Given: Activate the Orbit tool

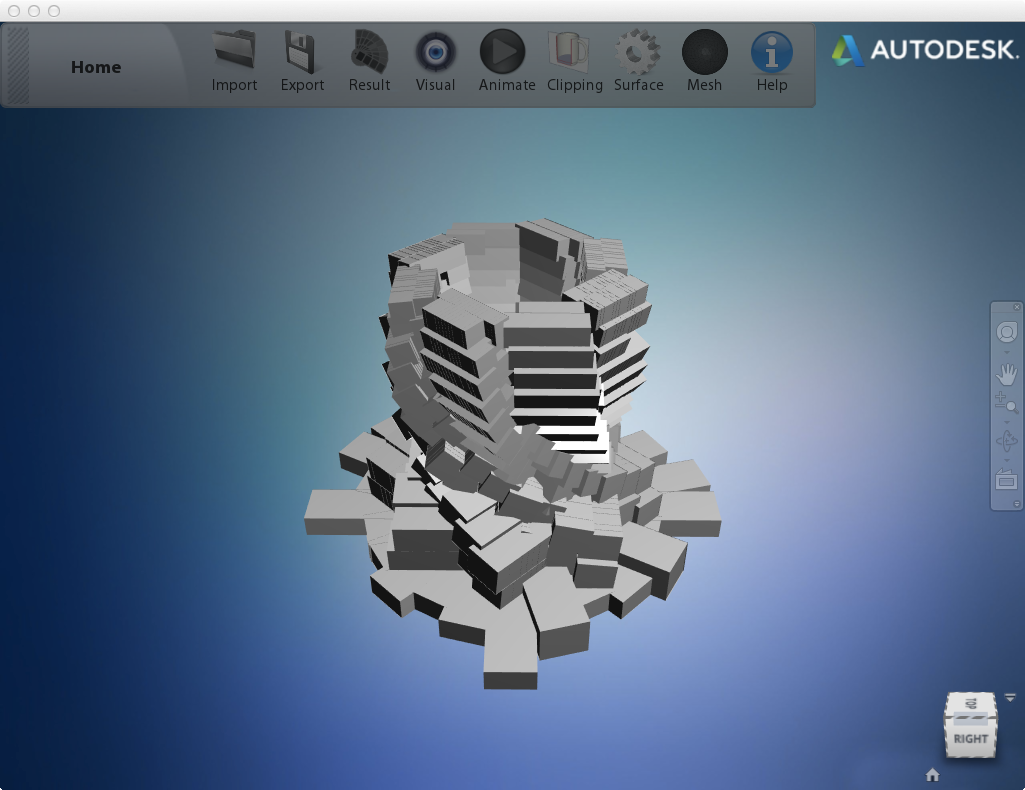Looking at the screenshot, I should pos(1006,441).
